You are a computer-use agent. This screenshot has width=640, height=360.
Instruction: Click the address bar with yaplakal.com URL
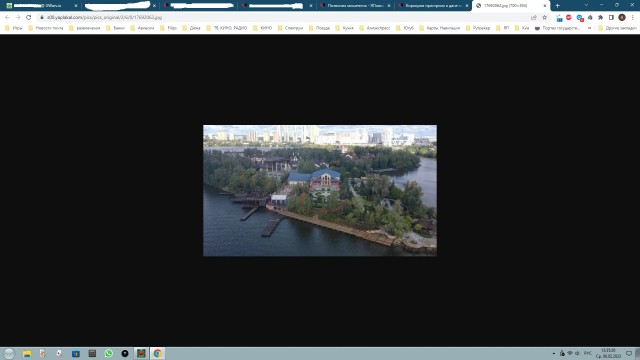pos(286,18)
